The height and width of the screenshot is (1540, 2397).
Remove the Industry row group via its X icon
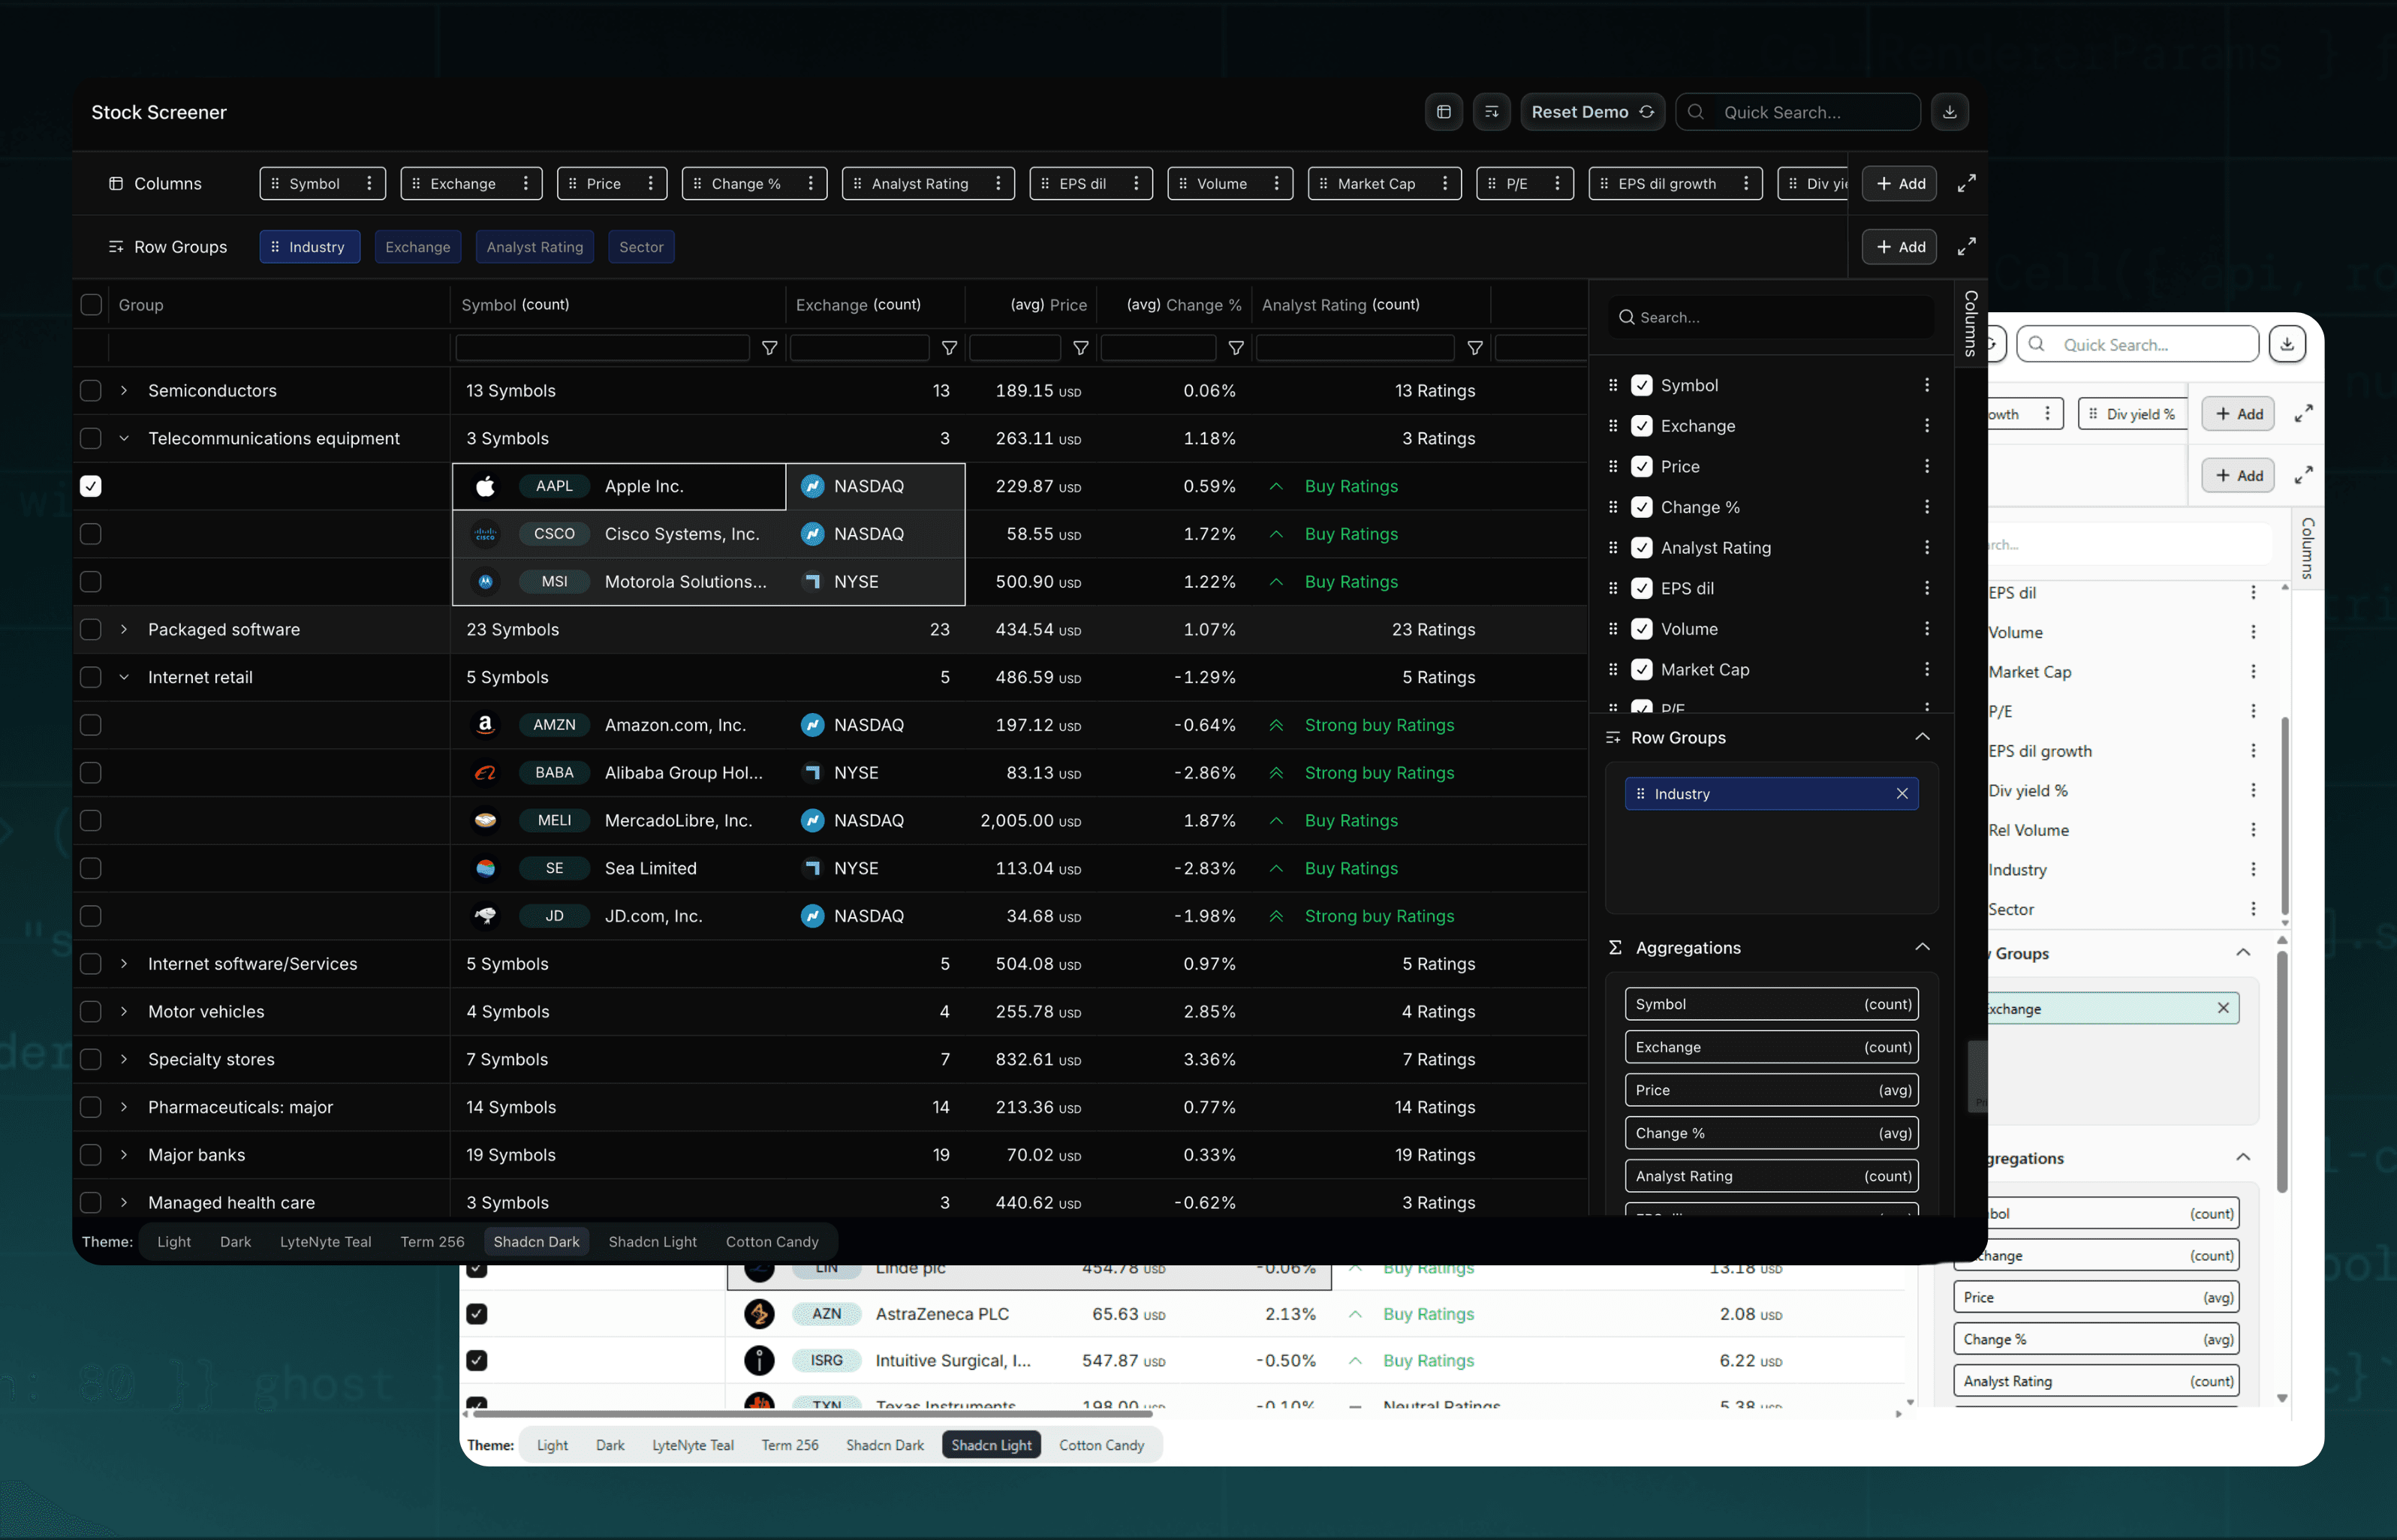(x=1903, y=793)
